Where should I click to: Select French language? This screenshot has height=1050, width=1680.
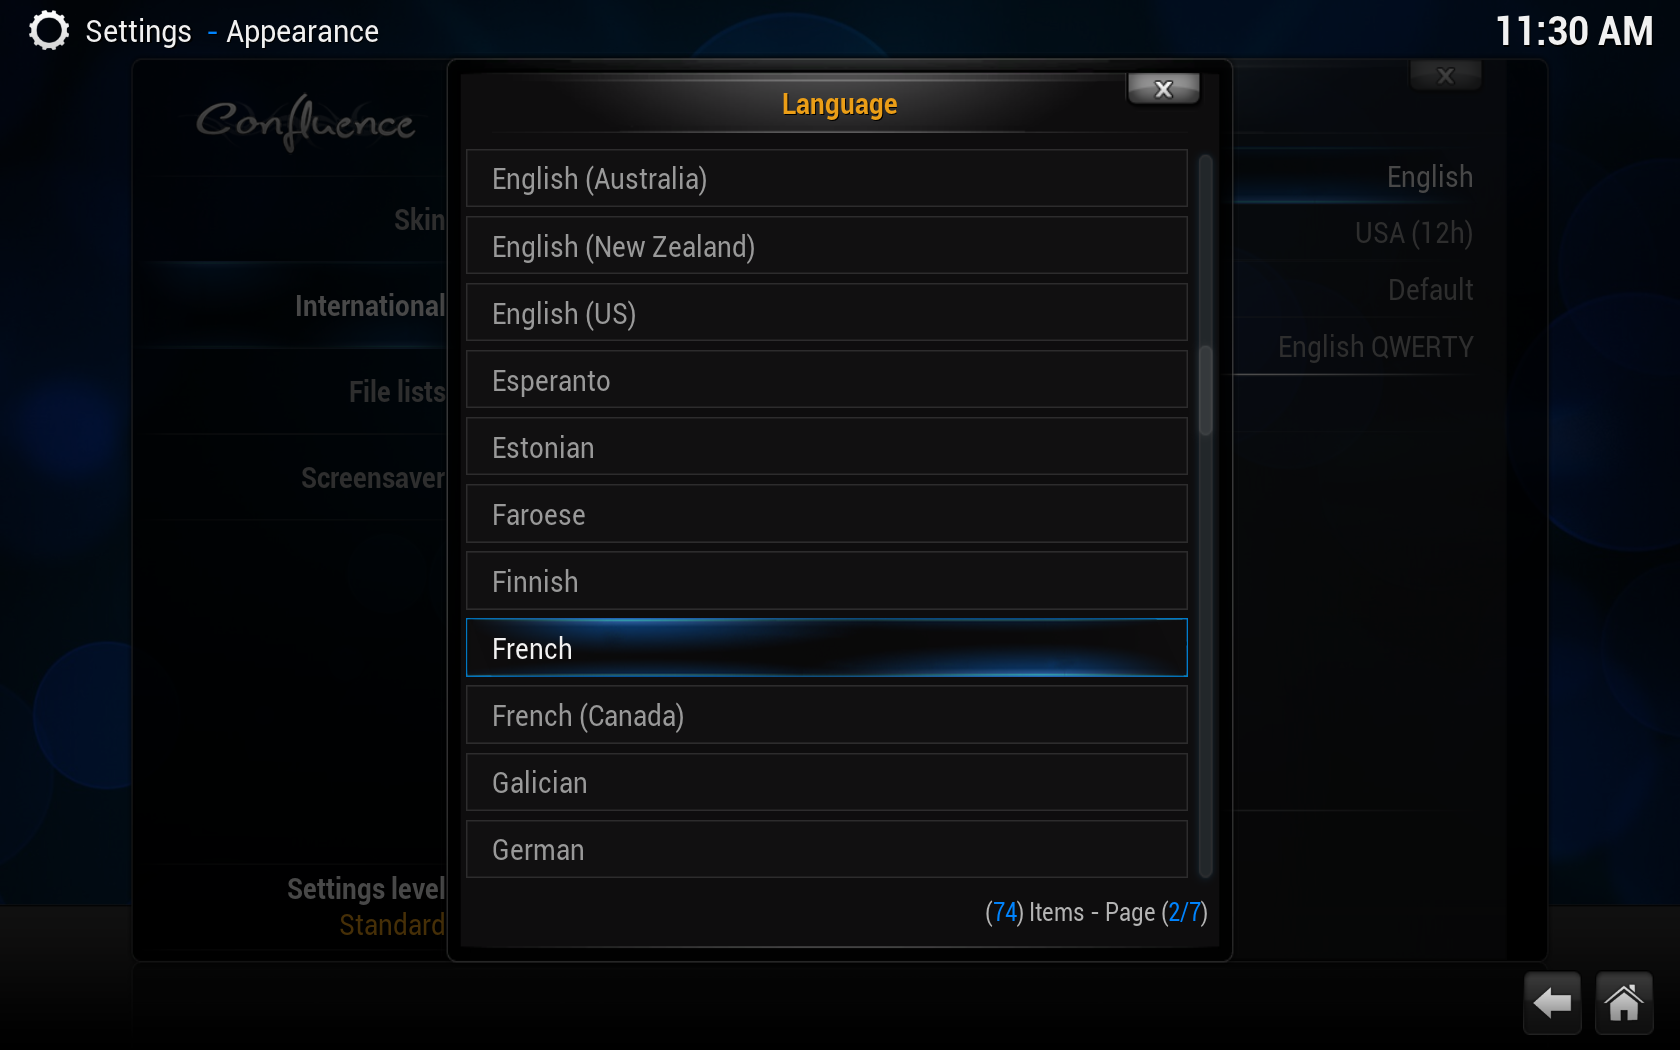pos(827,648)
